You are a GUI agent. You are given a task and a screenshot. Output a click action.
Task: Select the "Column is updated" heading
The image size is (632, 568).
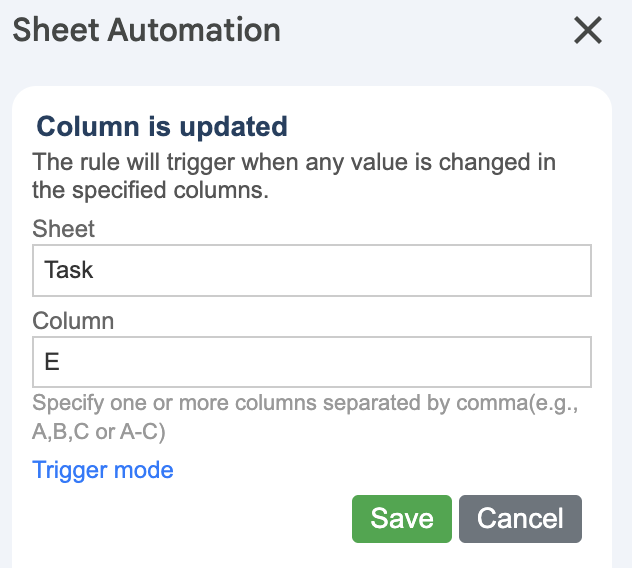point(162,127)
